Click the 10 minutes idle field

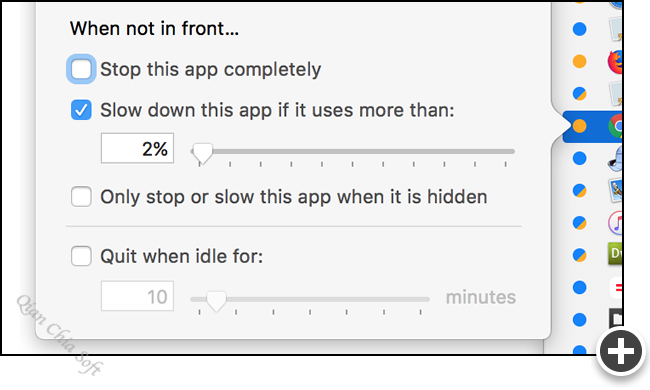click(137, 296)
